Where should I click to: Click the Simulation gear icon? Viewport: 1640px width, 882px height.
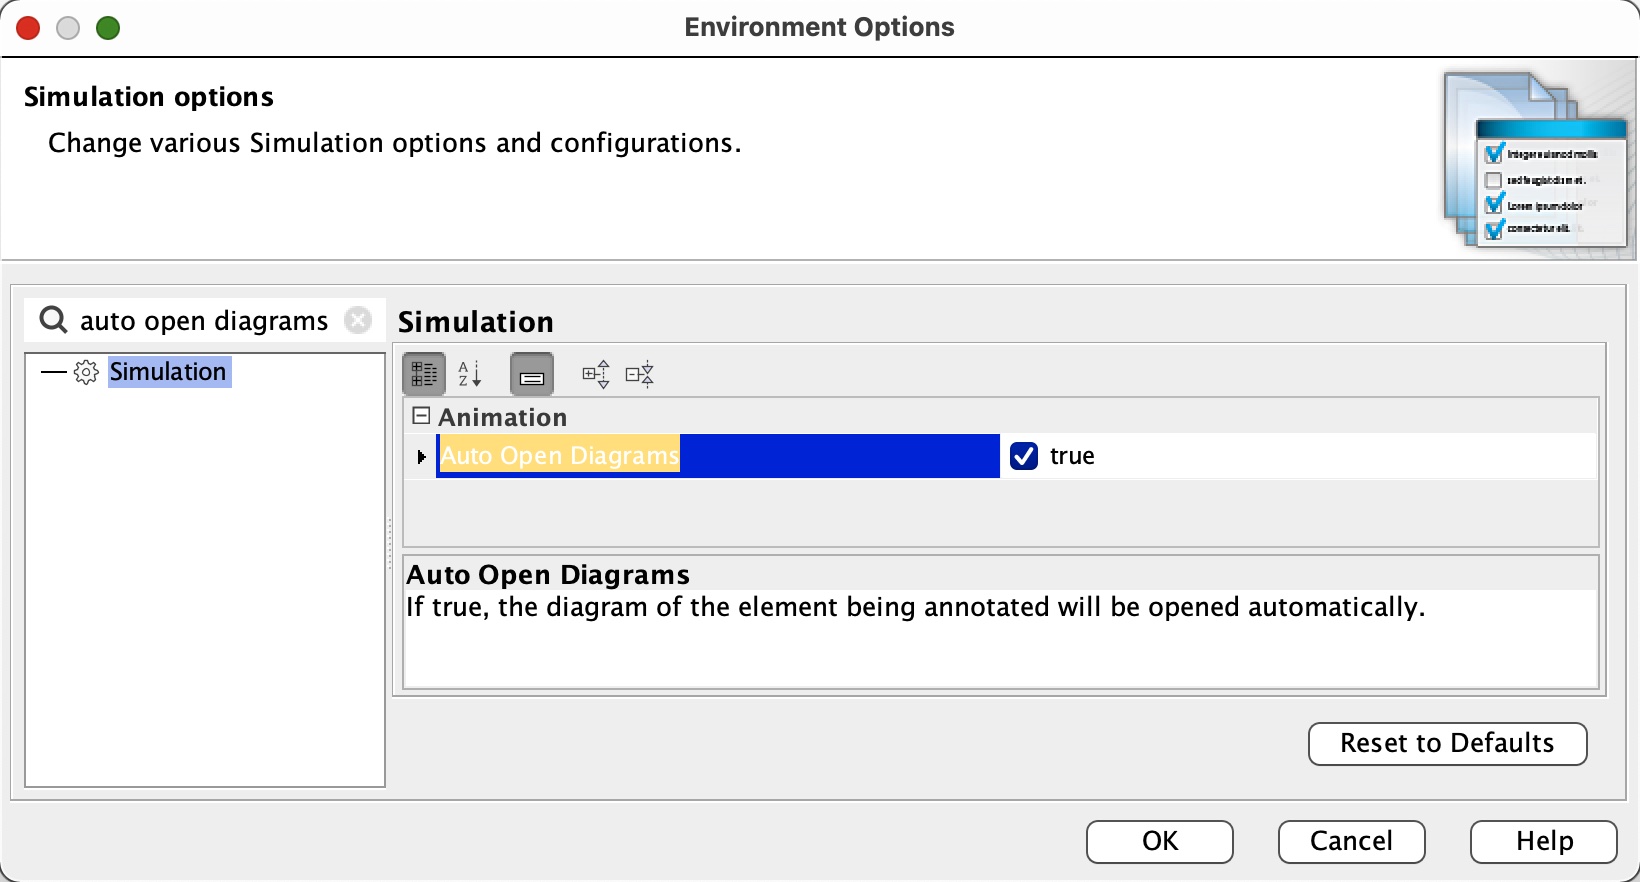87,372
